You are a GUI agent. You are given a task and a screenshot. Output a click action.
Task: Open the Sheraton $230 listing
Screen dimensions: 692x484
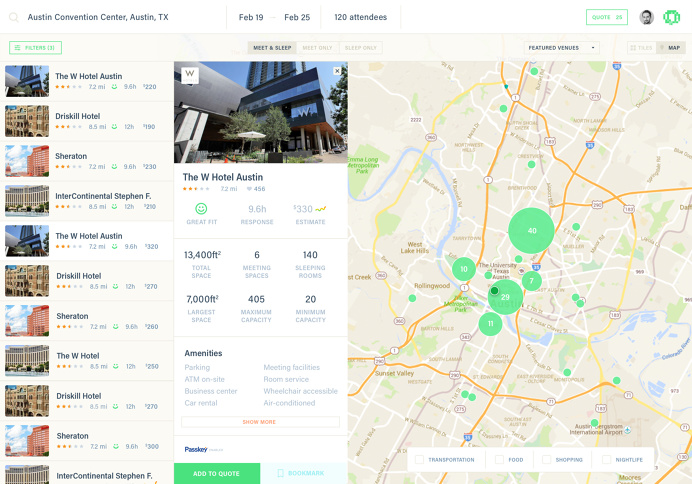(87, 161)
